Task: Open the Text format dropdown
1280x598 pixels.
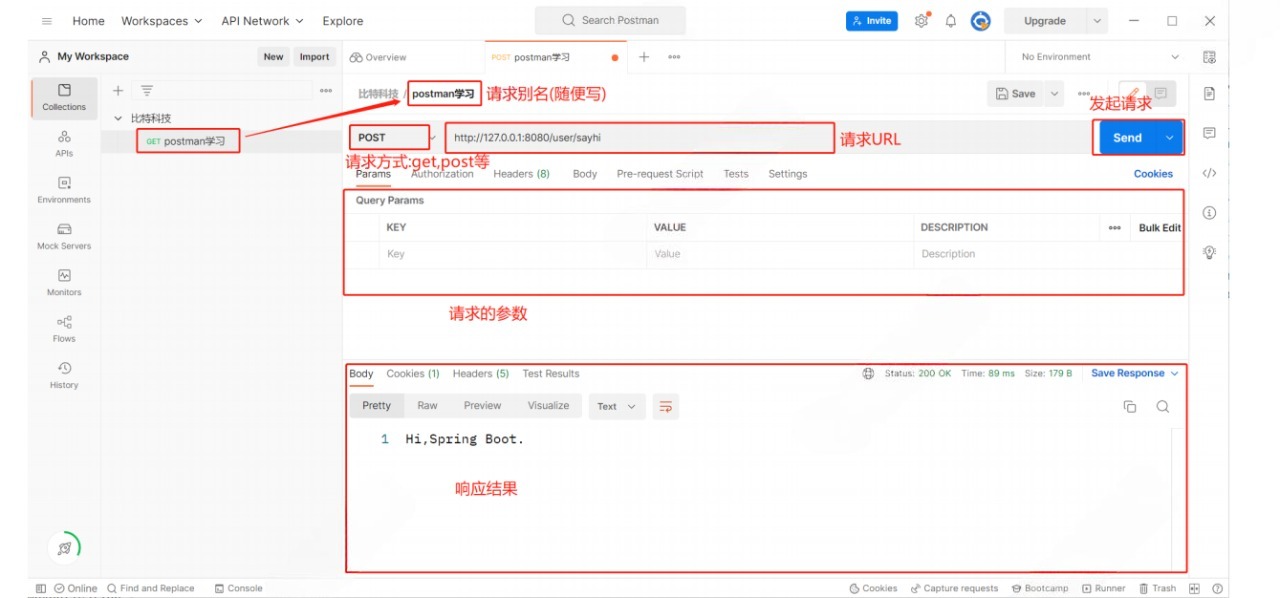Action: 616,406
